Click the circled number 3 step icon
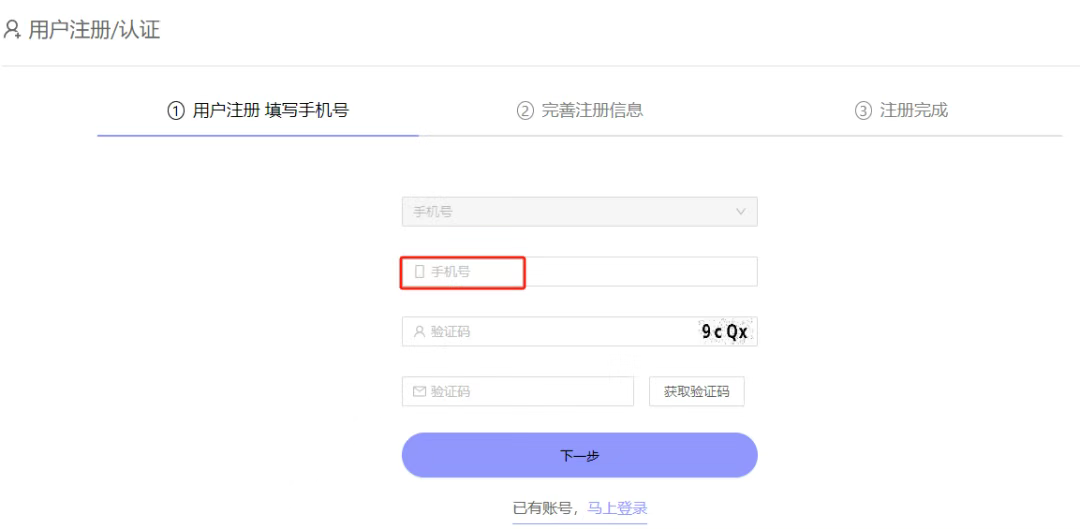This screenshot has height=529, width=1080. point(863,111)
